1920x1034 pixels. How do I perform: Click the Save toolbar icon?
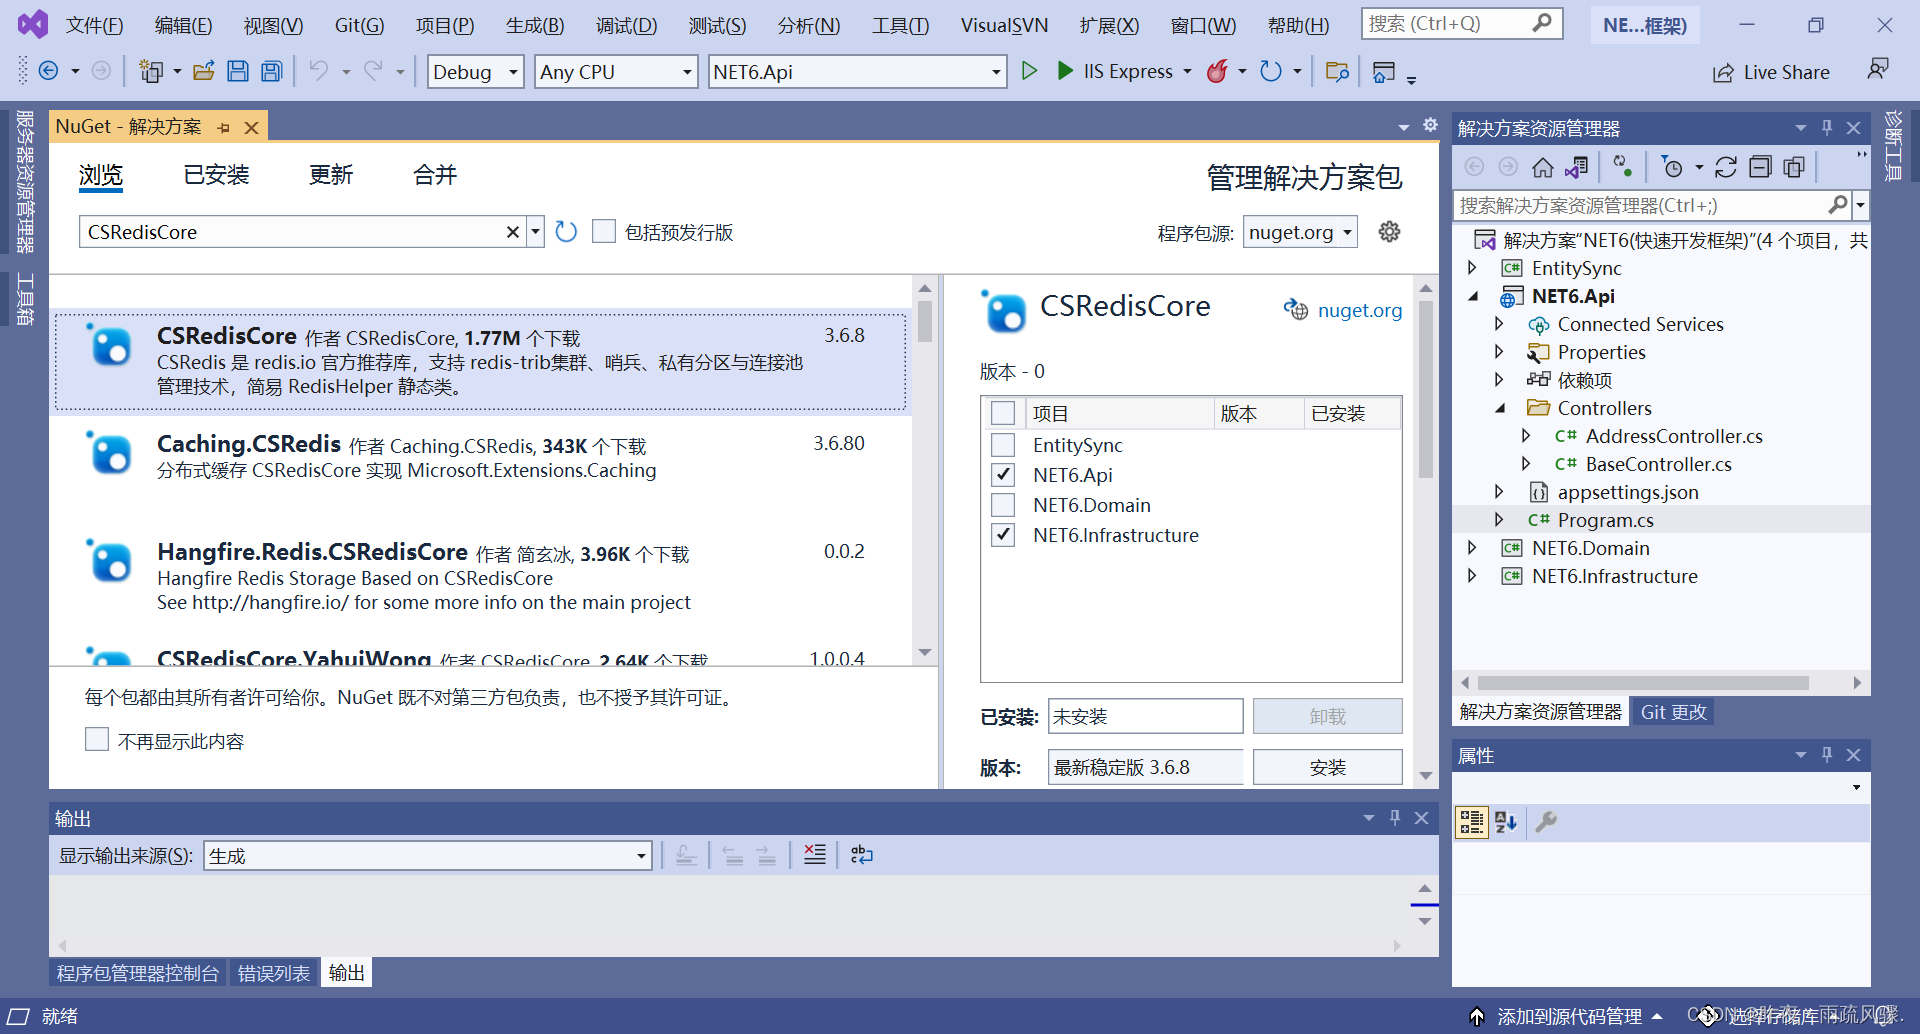(x=237, y=71)
